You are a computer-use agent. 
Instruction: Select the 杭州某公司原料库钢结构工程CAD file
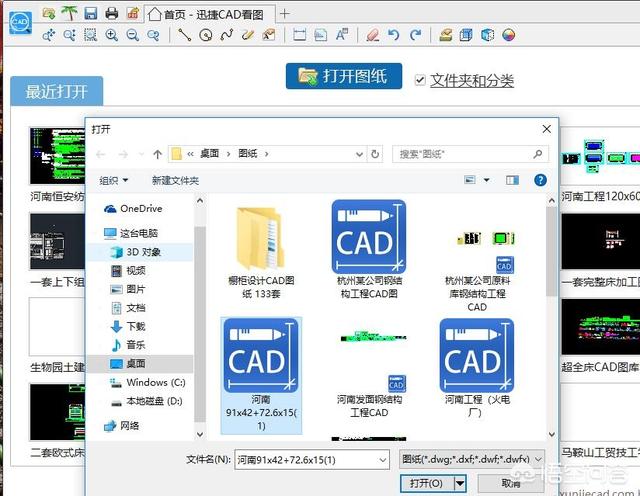[477, 271]
